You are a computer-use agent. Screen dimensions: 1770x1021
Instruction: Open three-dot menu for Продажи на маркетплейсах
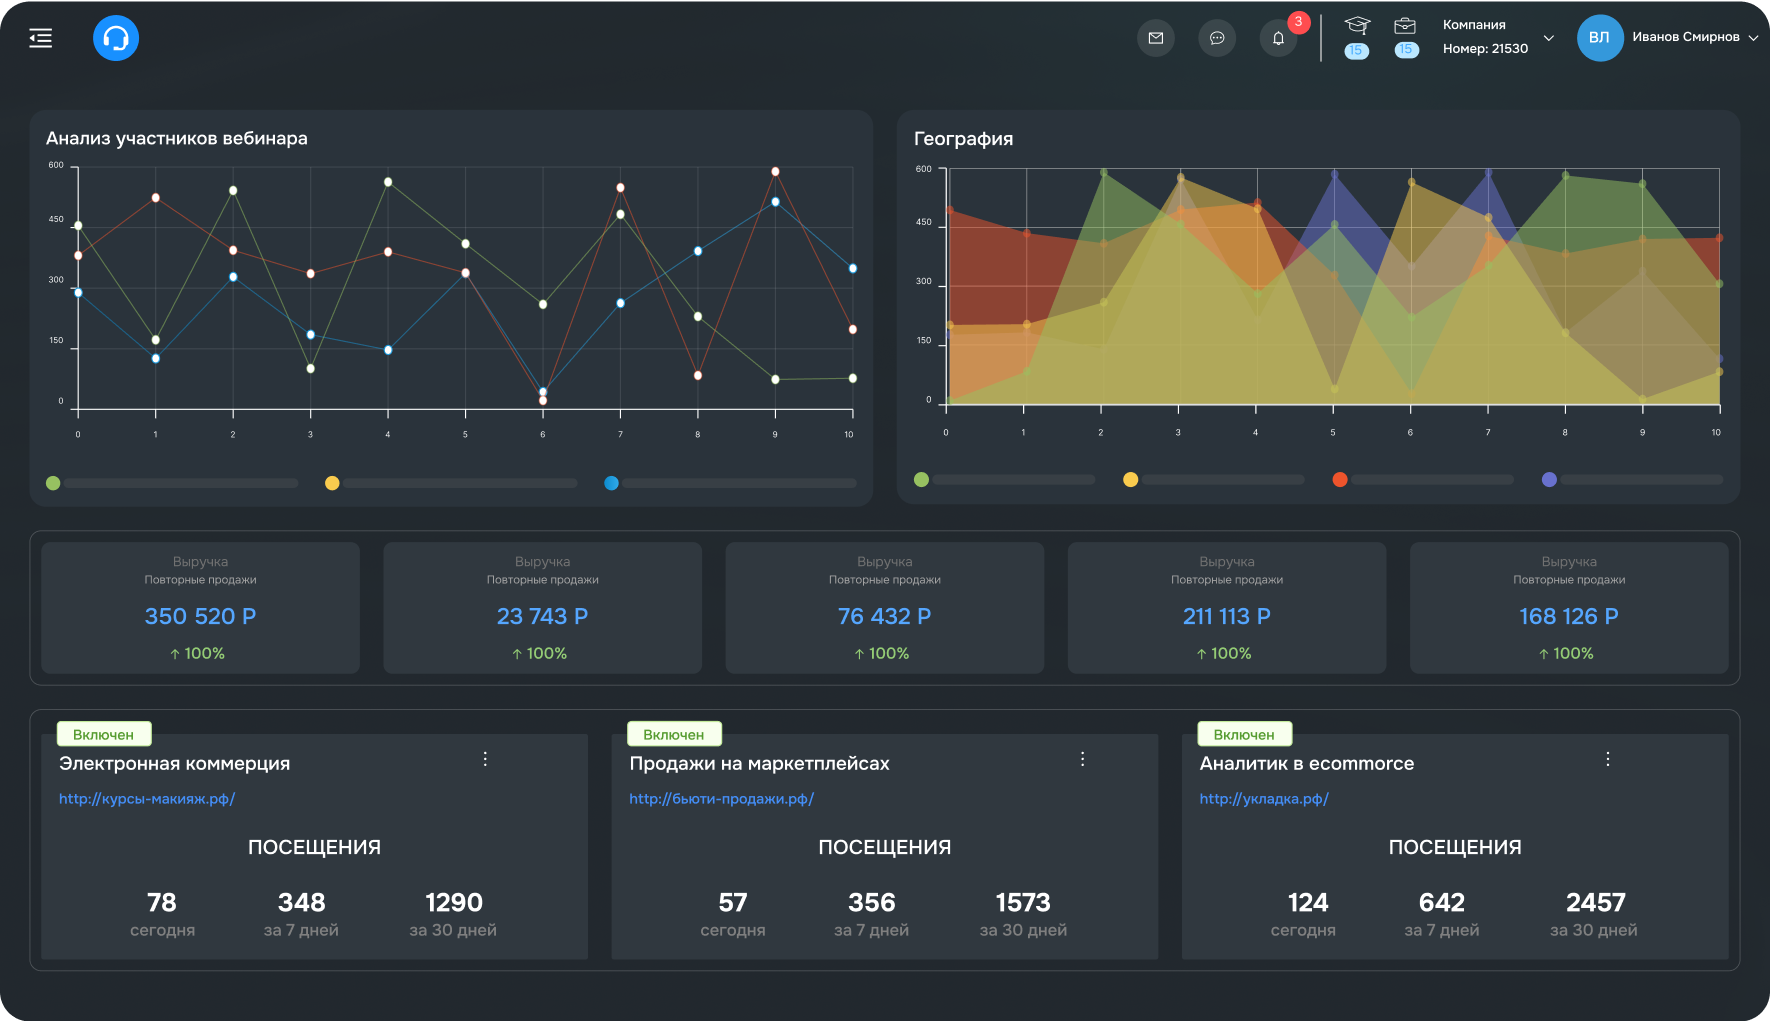tap(1082, 759)
